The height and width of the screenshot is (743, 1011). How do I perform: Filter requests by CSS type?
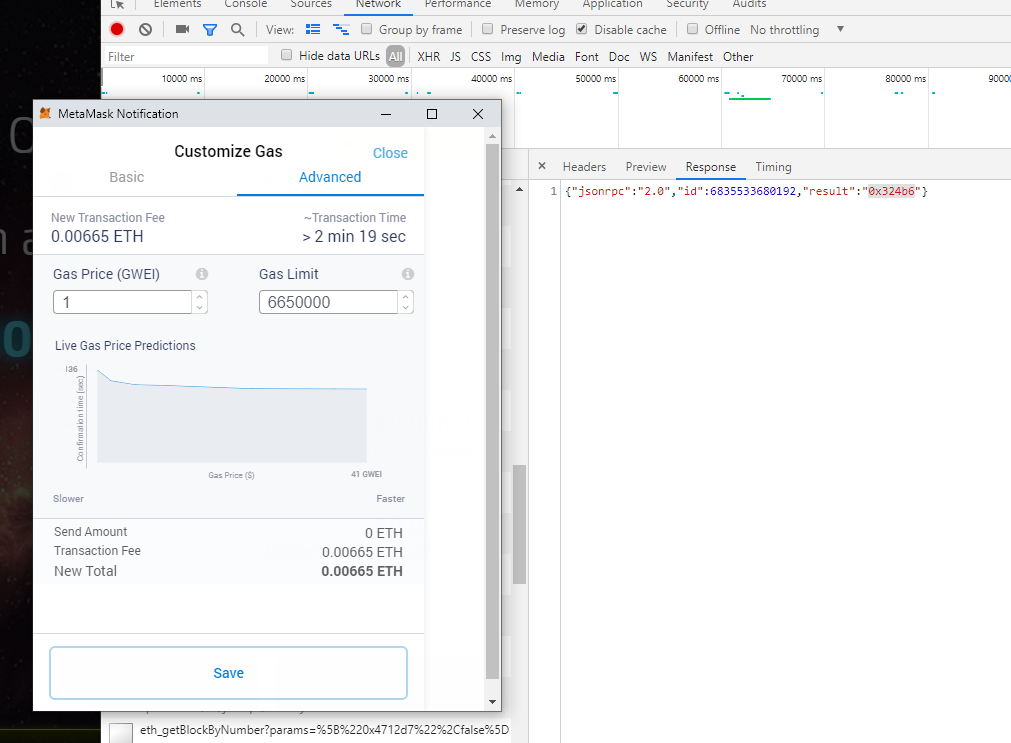click(x=481, y=57)
